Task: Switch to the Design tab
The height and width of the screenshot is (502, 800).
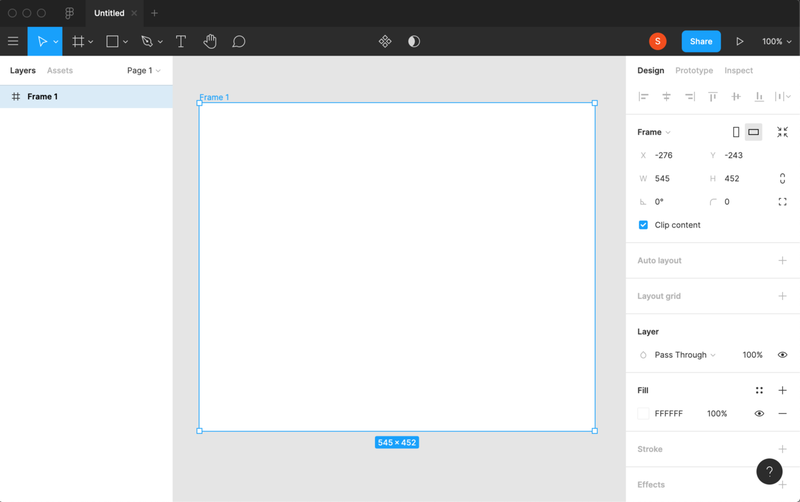Action: tap(651, 70)
